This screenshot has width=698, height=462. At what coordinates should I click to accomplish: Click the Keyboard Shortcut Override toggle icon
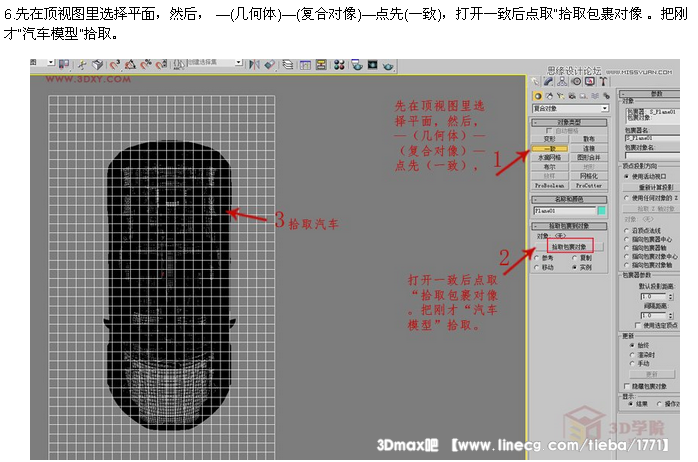(97, 65)
